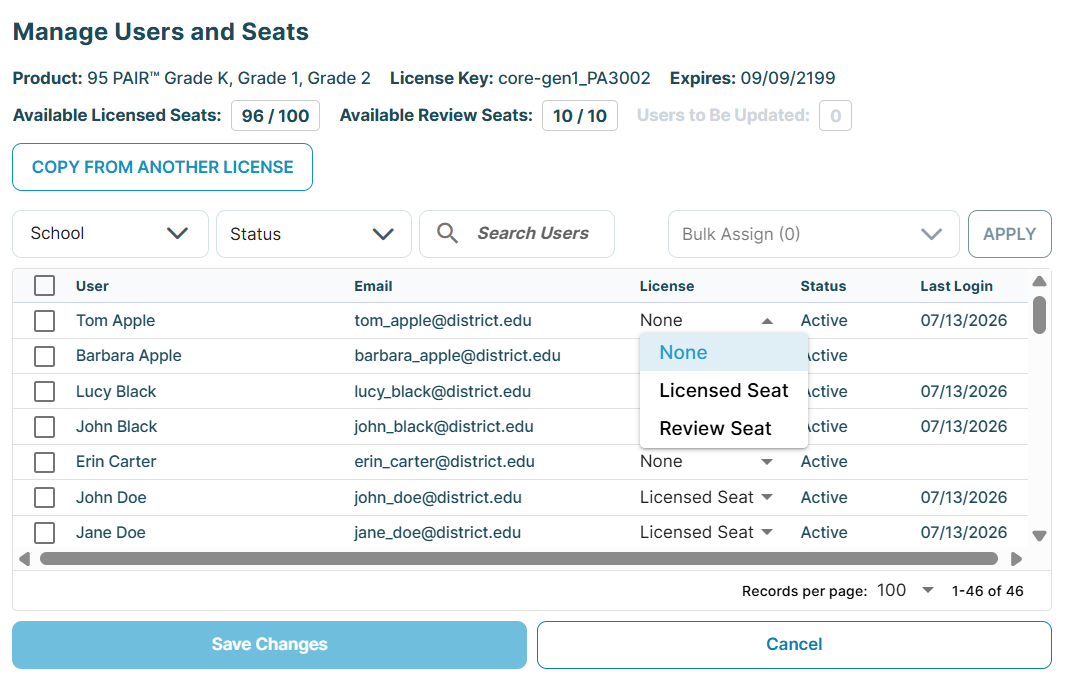Click the horizontal scroll left arrow
This screenshot has width=1065, height=684.
point(24,559)
